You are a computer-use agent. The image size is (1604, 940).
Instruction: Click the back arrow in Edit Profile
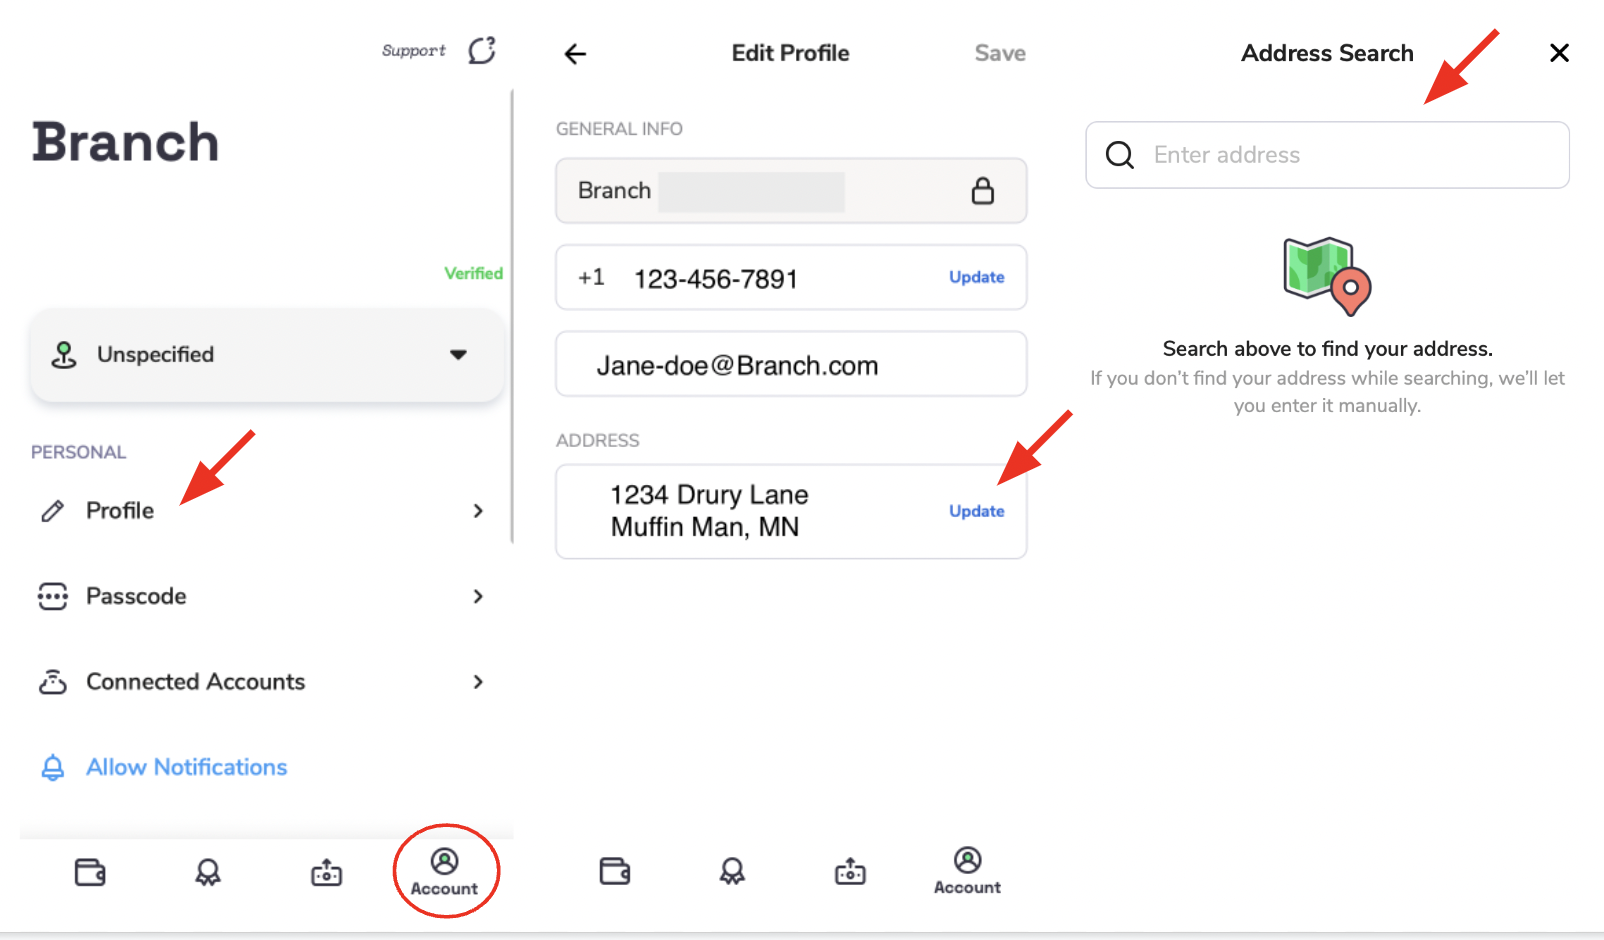click(575, 54)
